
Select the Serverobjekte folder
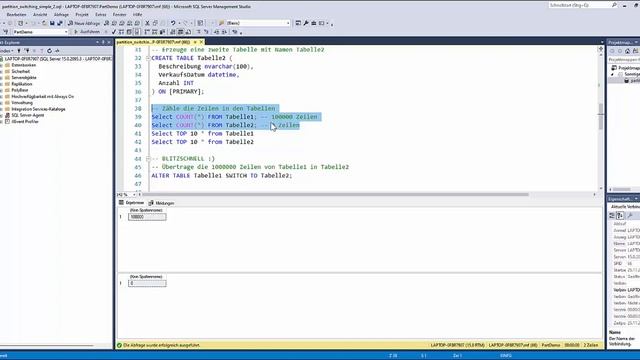(24, 78)
